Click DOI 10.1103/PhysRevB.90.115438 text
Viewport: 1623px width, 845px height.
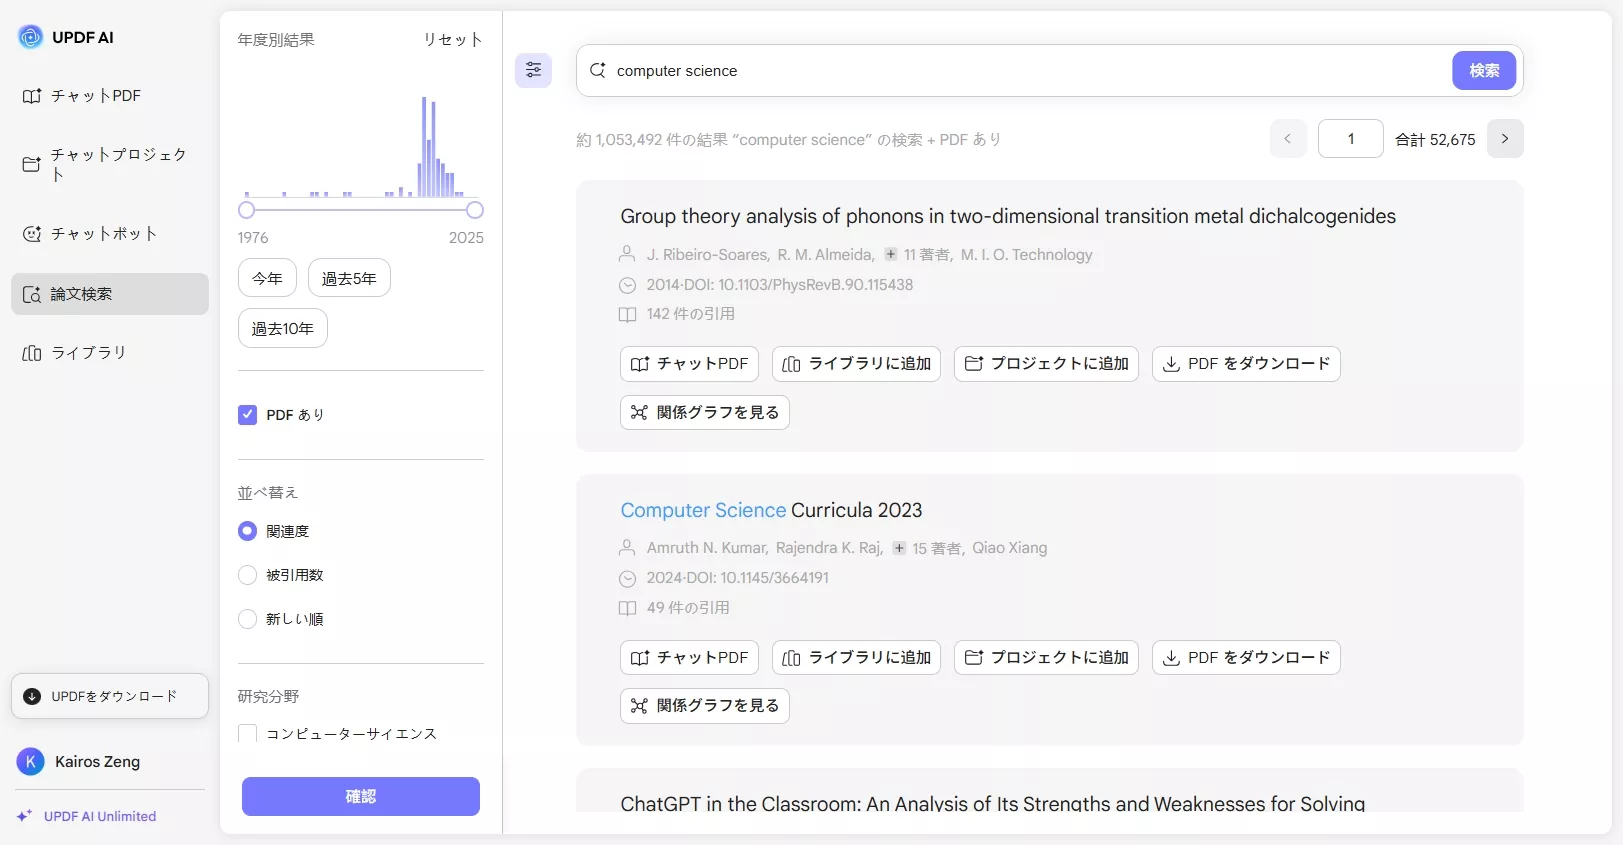(797, 285)
